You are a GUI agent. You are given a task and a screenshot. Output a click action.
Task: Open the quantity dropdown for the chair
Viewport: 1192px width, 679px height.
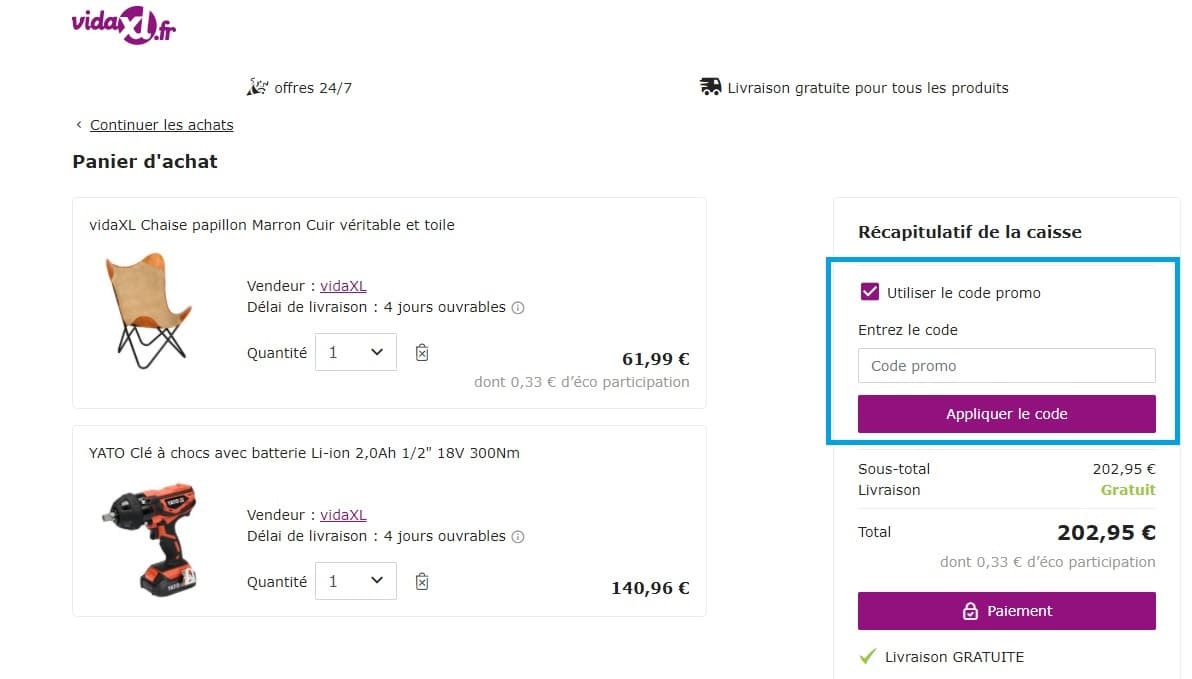(x=356, y=352)
